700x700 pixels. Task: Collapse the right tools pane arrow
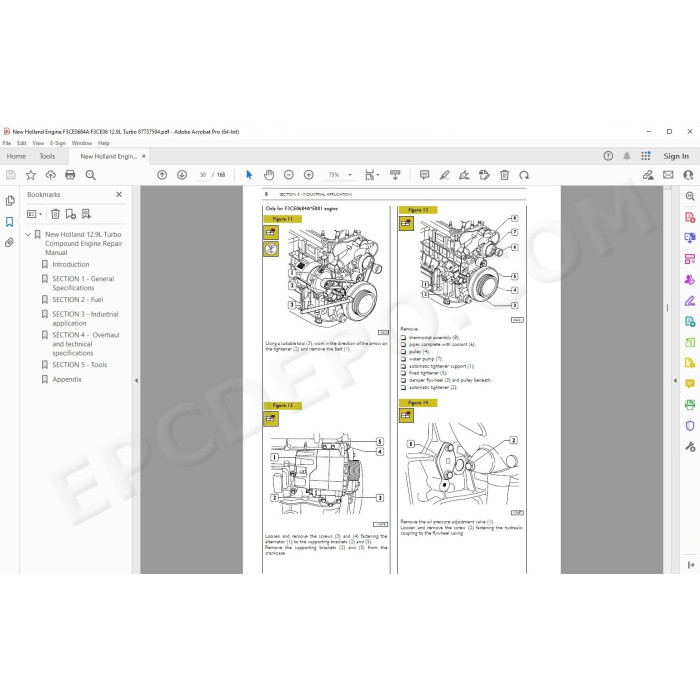coord(675,381)
